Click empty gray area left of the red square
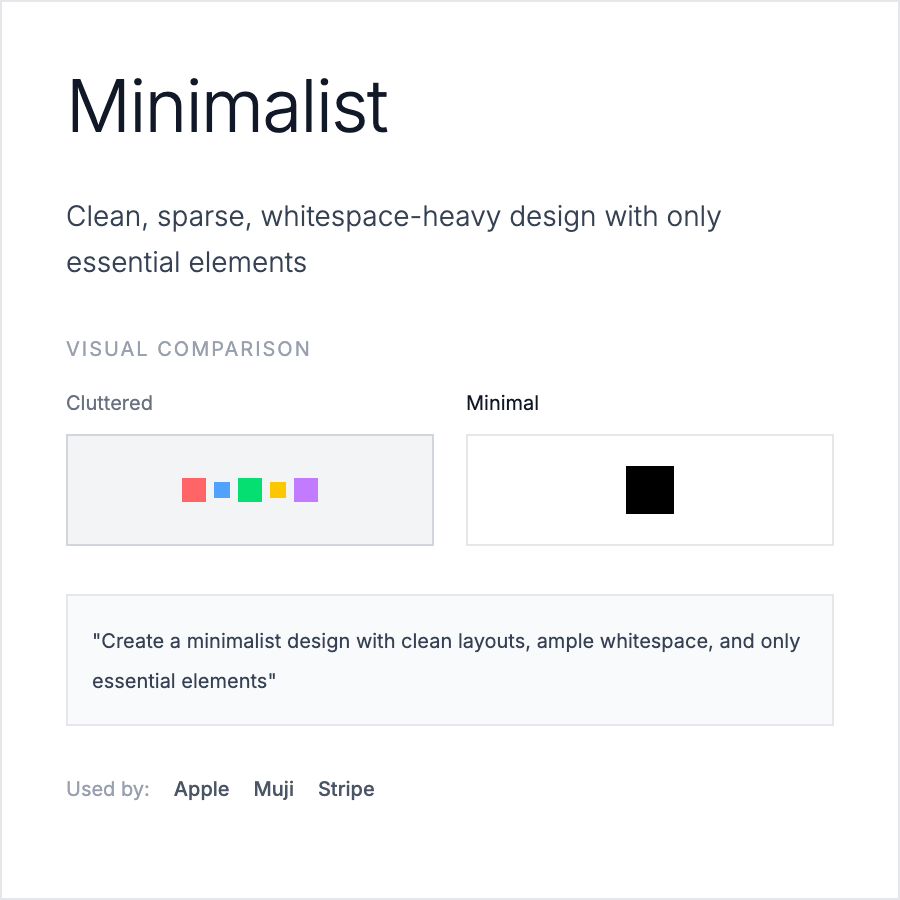 tap(120, 490)
